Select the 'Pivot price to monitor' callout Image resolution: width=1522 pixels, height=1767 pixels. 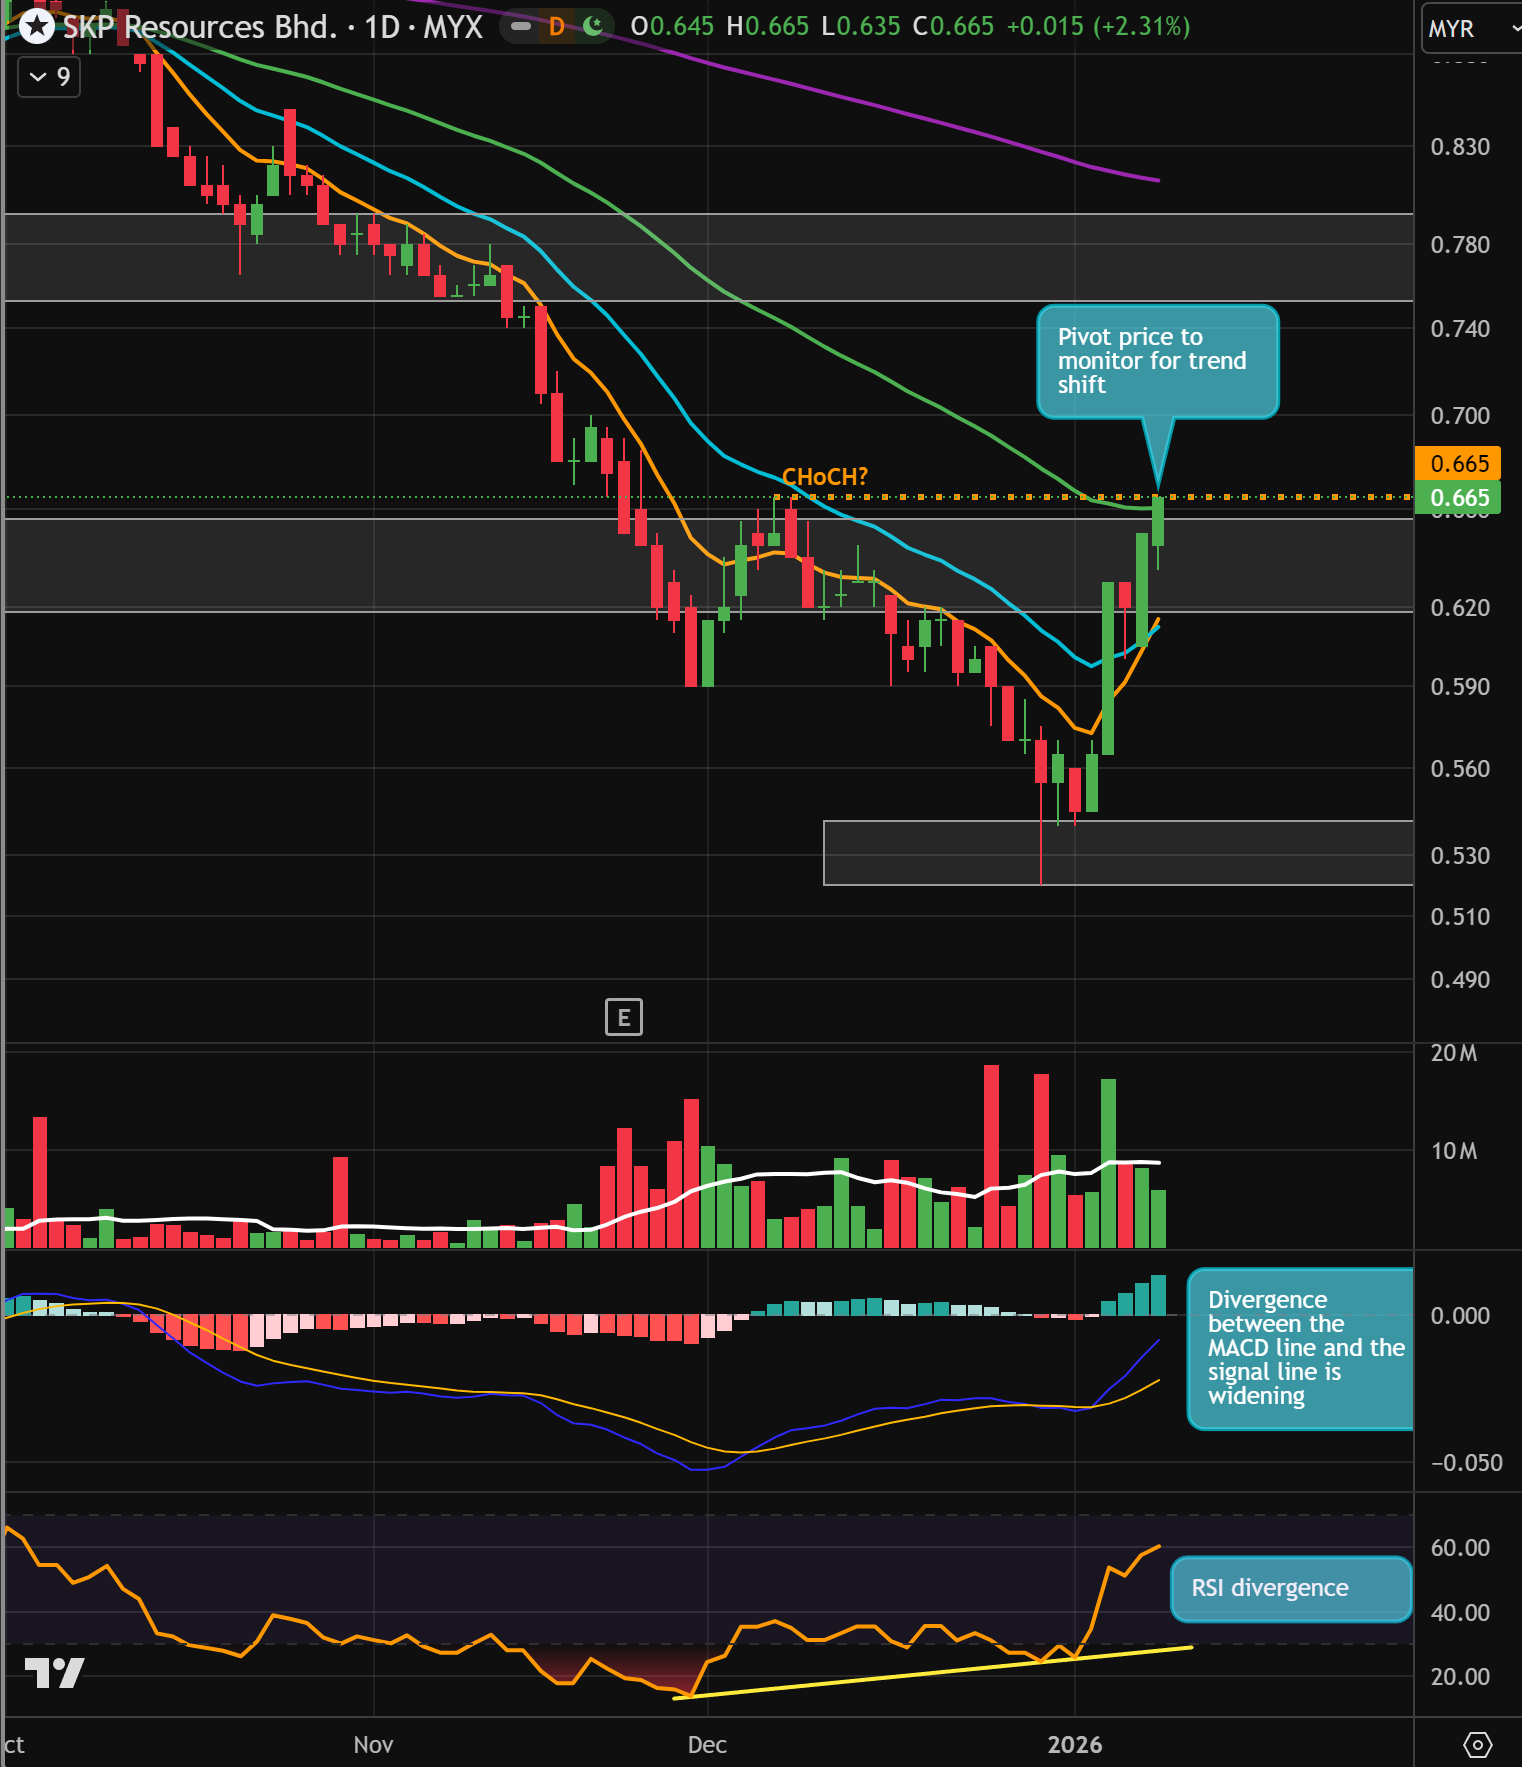coord(1157,362)
